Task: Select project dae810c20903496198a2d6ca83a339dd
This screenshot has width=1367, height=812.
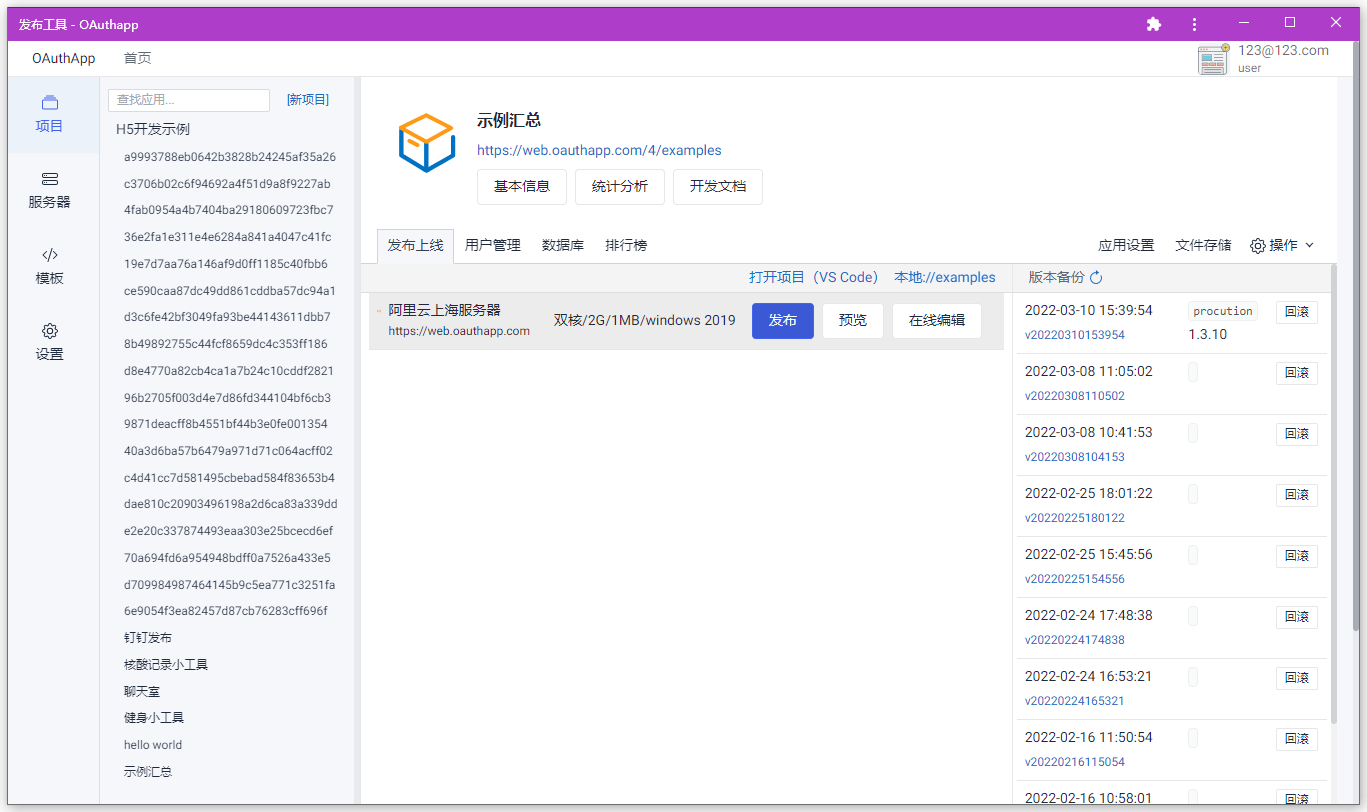Action: pos(231,504)
